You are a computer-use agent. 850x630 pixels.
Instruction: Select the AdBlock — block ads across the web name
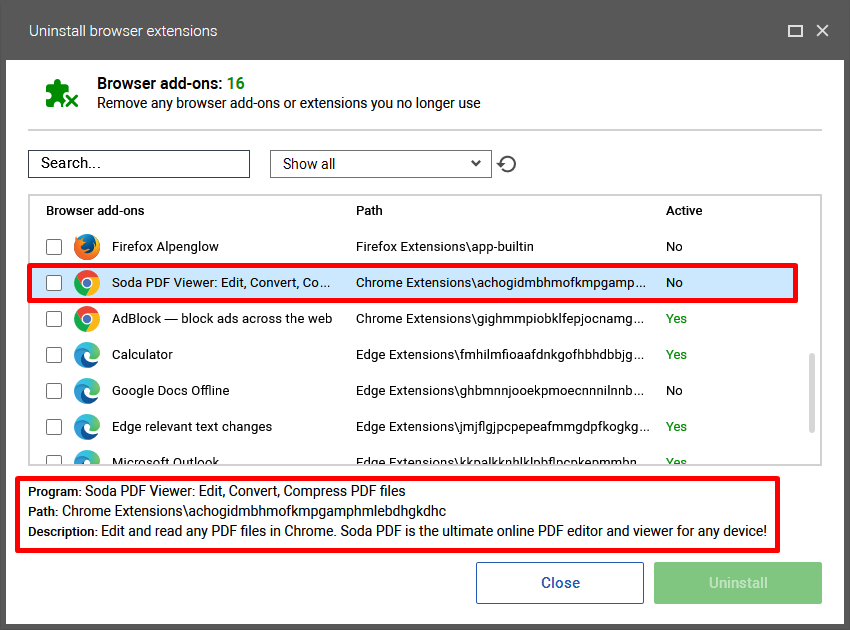[222, 319]
